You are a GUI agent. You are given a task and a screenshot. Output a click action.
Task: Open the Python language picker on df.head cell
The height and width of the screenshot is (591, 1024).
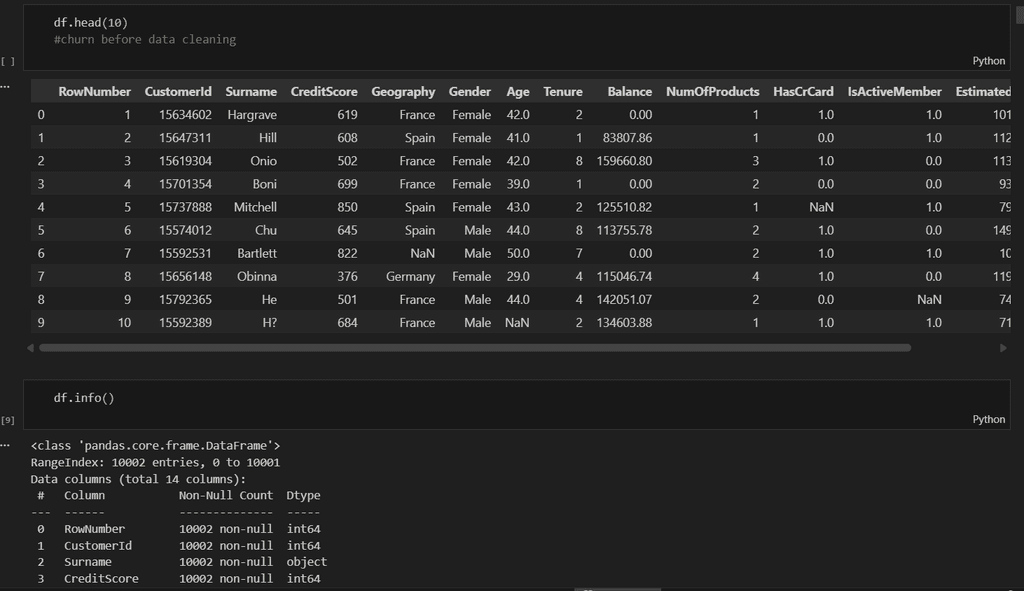pos(988,61)
